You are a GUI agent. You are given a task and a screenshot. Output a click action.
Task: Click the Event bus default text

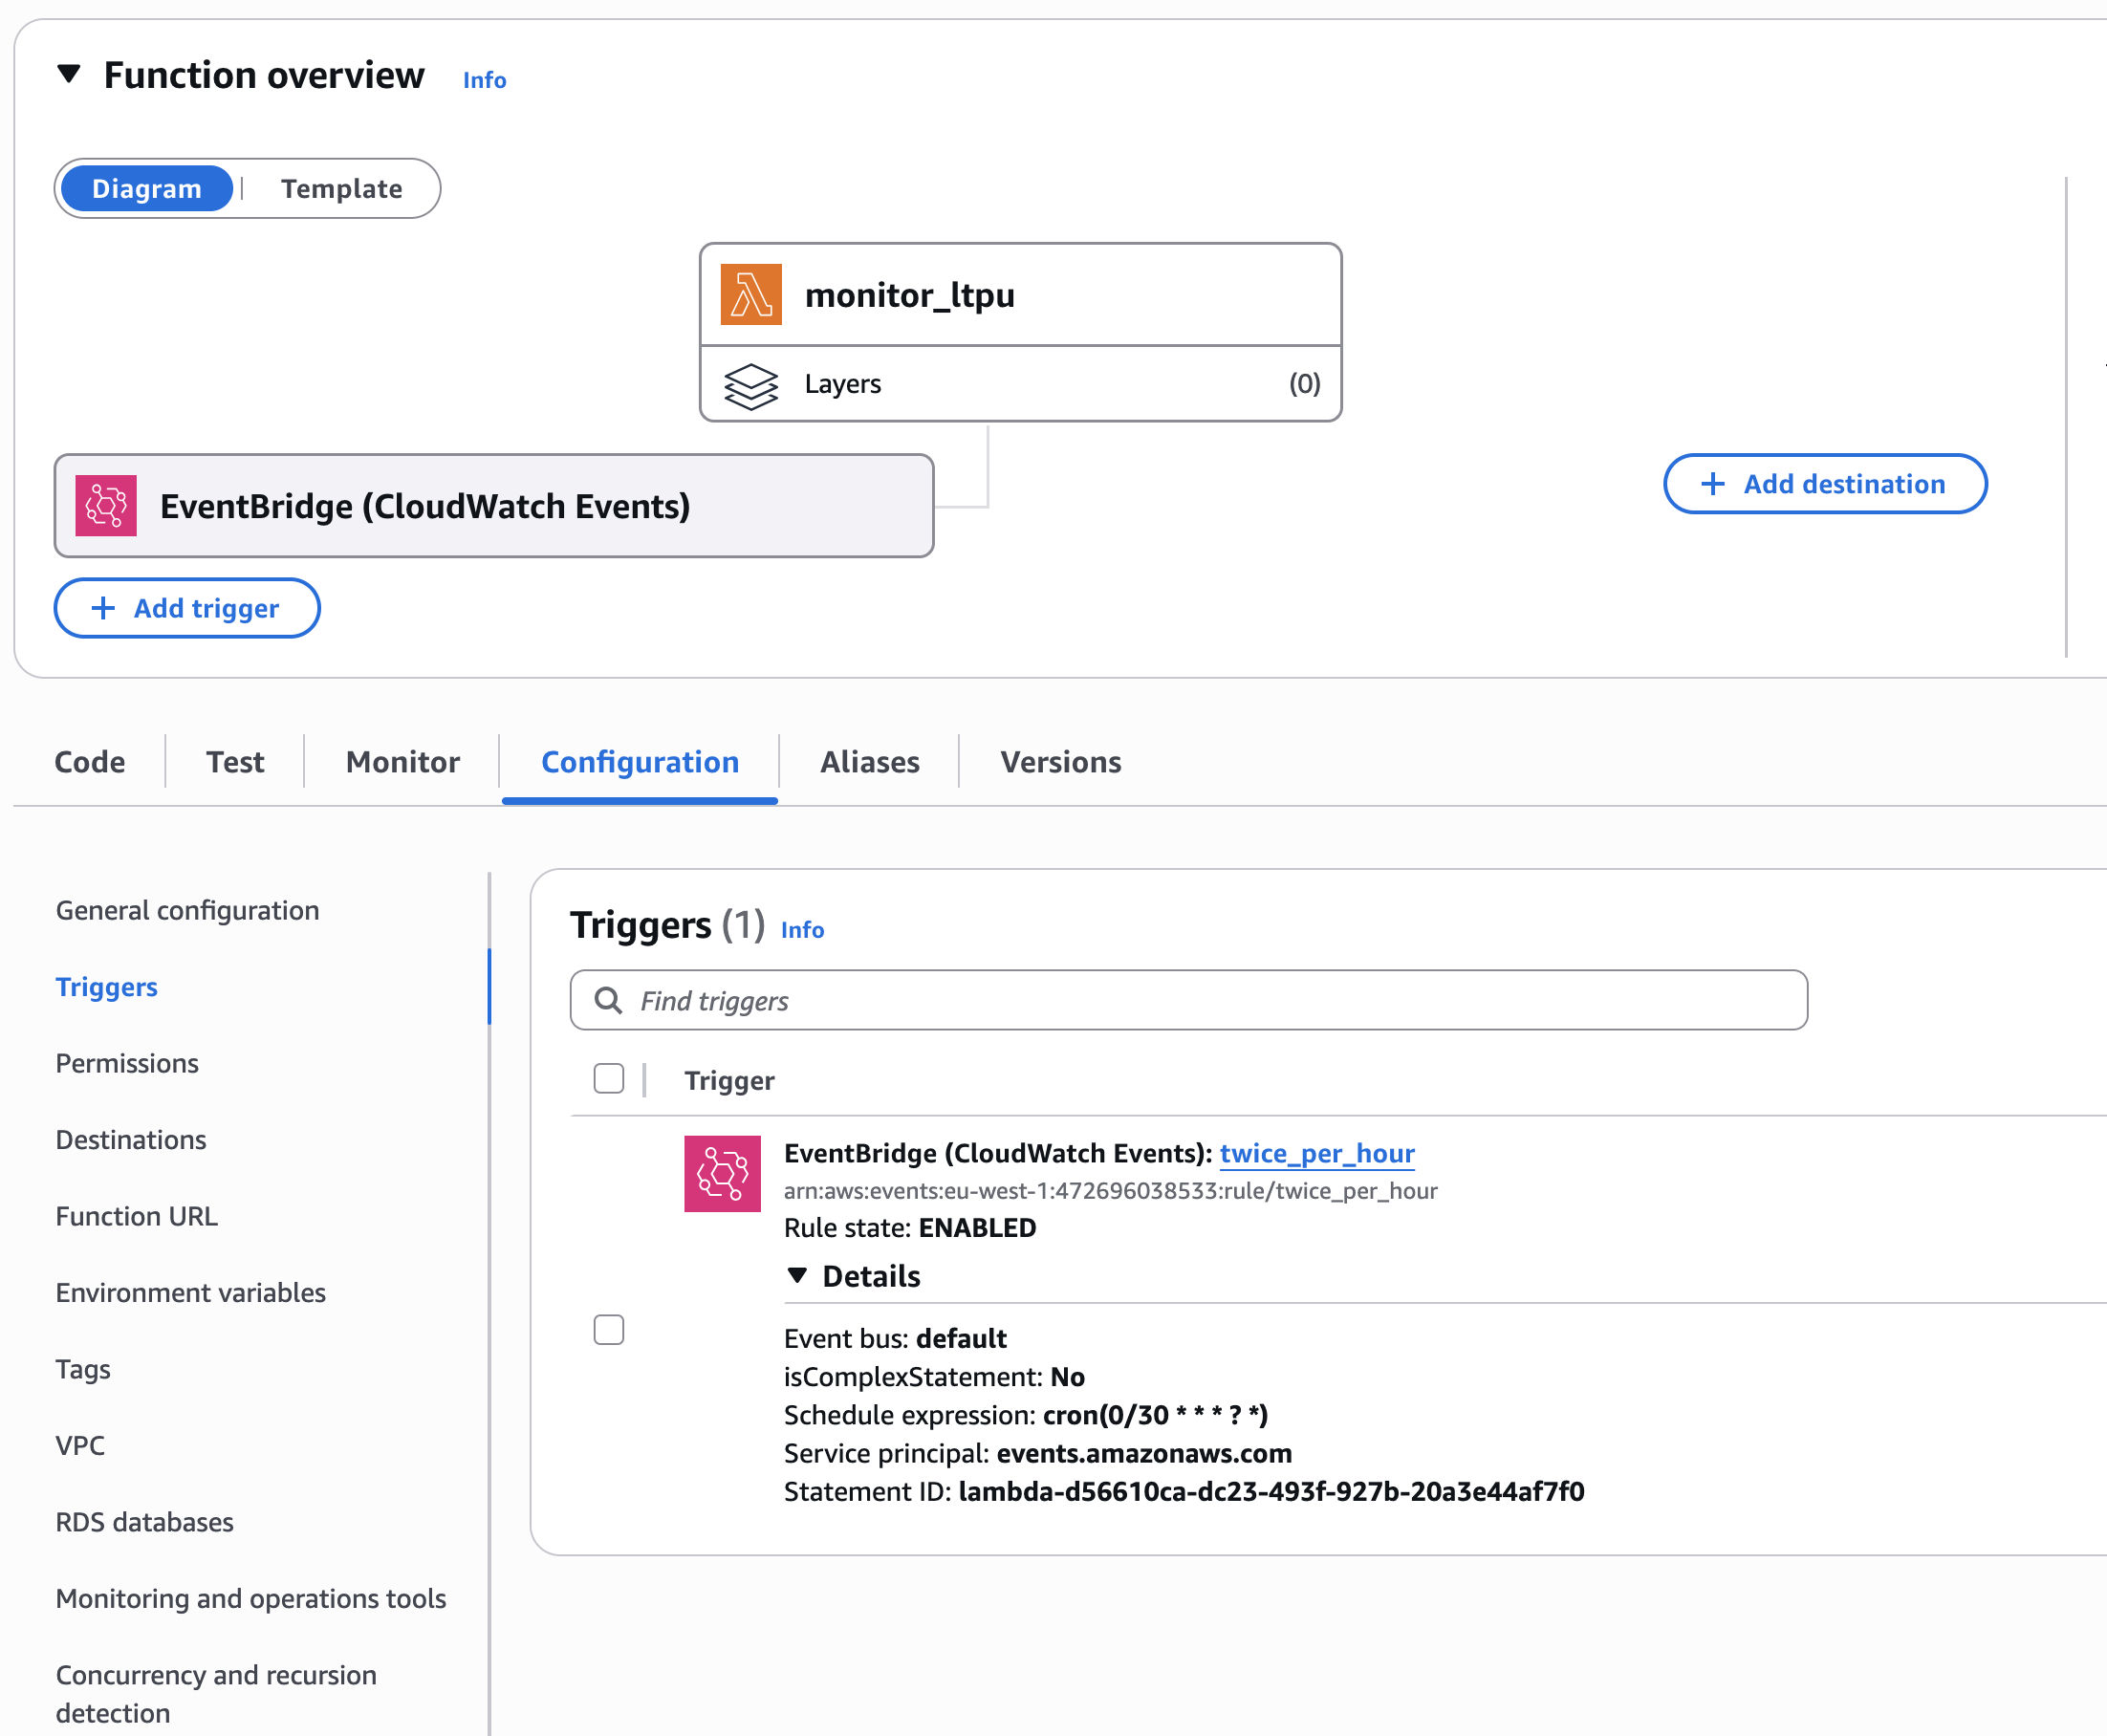tap(895, 1339)
